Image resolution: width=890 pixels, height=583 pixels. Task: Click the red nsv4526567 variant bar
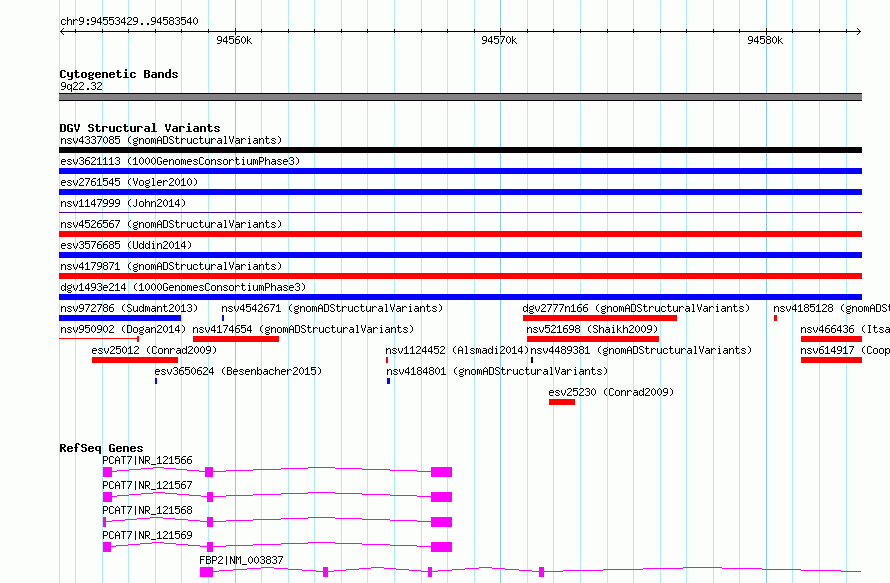460,234
